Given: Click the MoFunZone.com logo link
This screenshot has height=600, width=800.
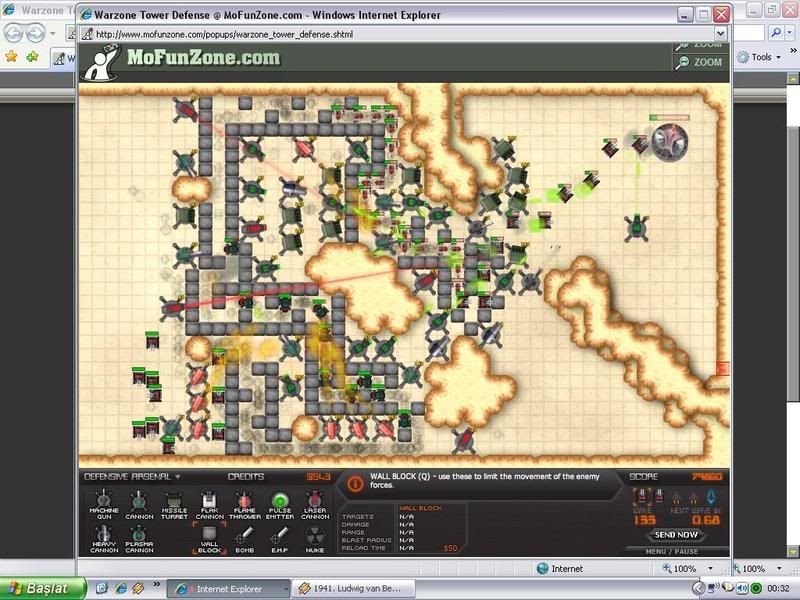Looking at the screenshot, I should tap(204, 57).
